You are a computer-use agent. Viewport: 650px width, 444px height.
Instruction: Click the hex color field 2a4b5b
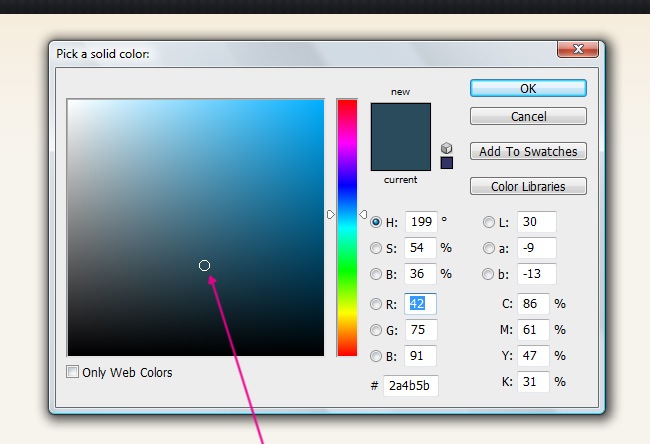coord(410,386)
